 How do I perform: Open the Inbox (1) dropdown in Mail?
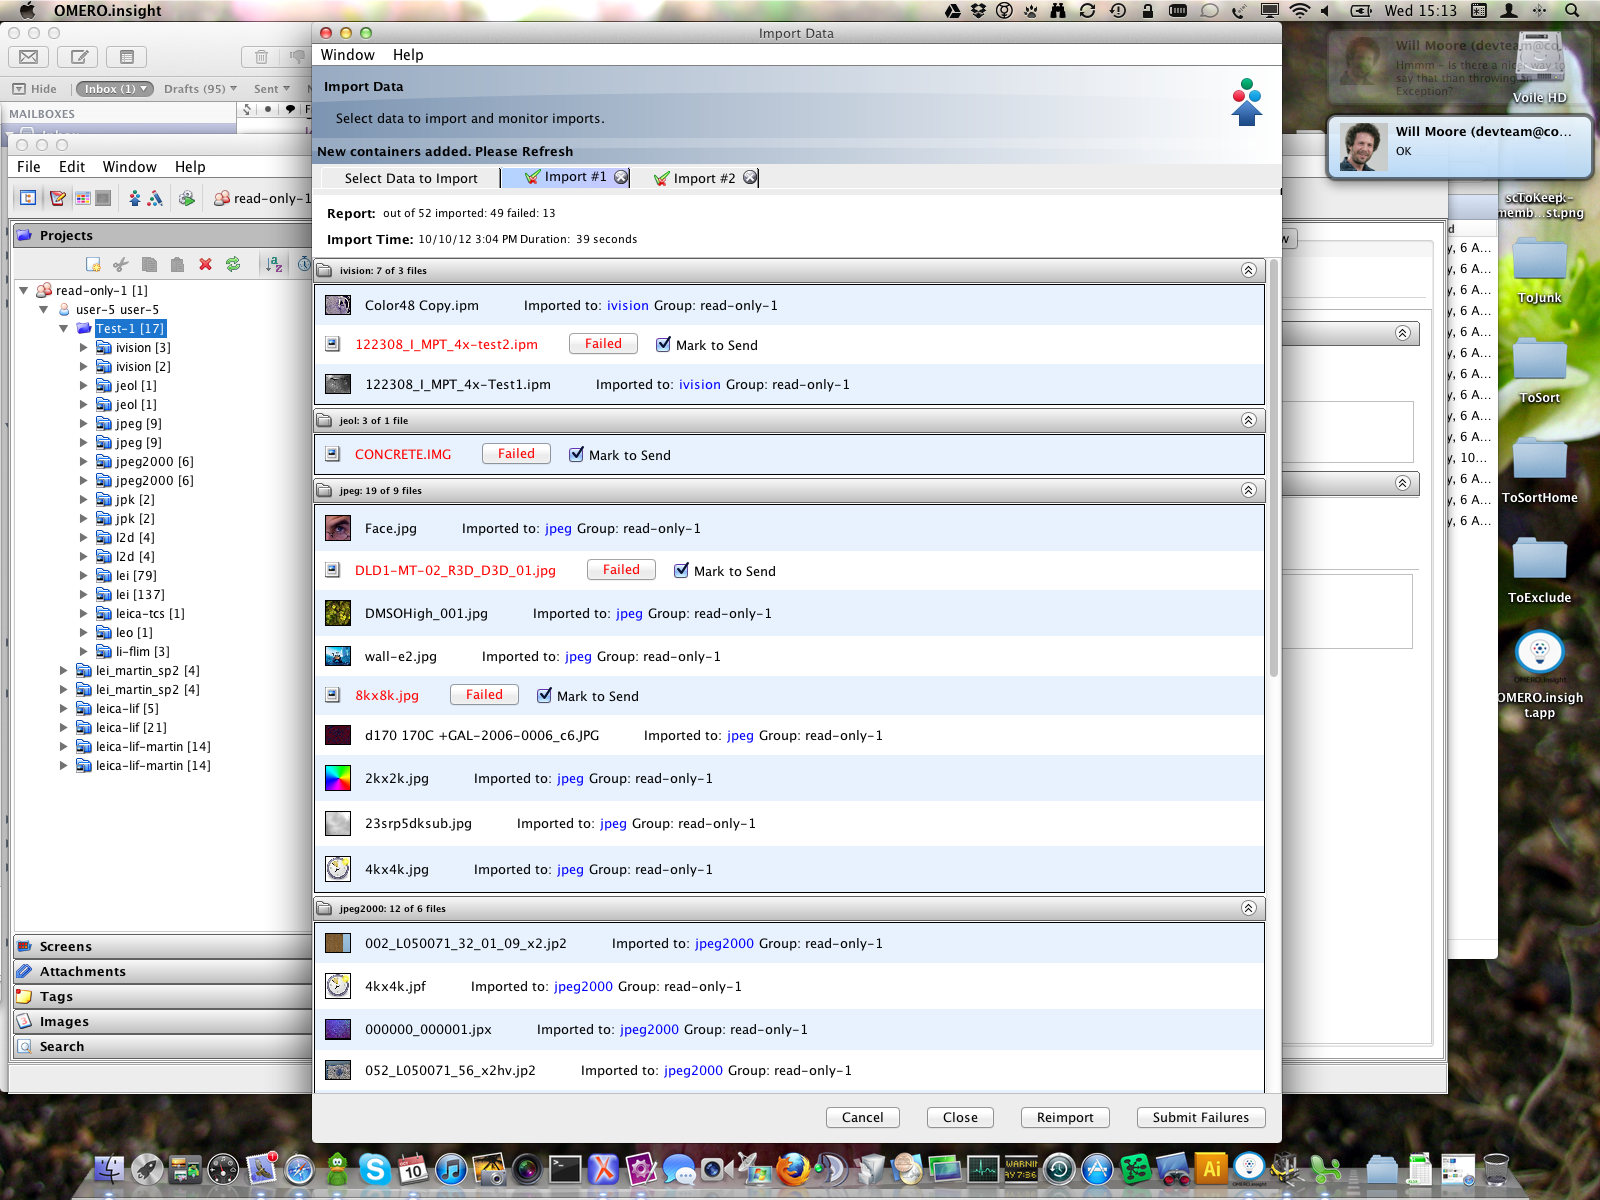coord(115,89)
